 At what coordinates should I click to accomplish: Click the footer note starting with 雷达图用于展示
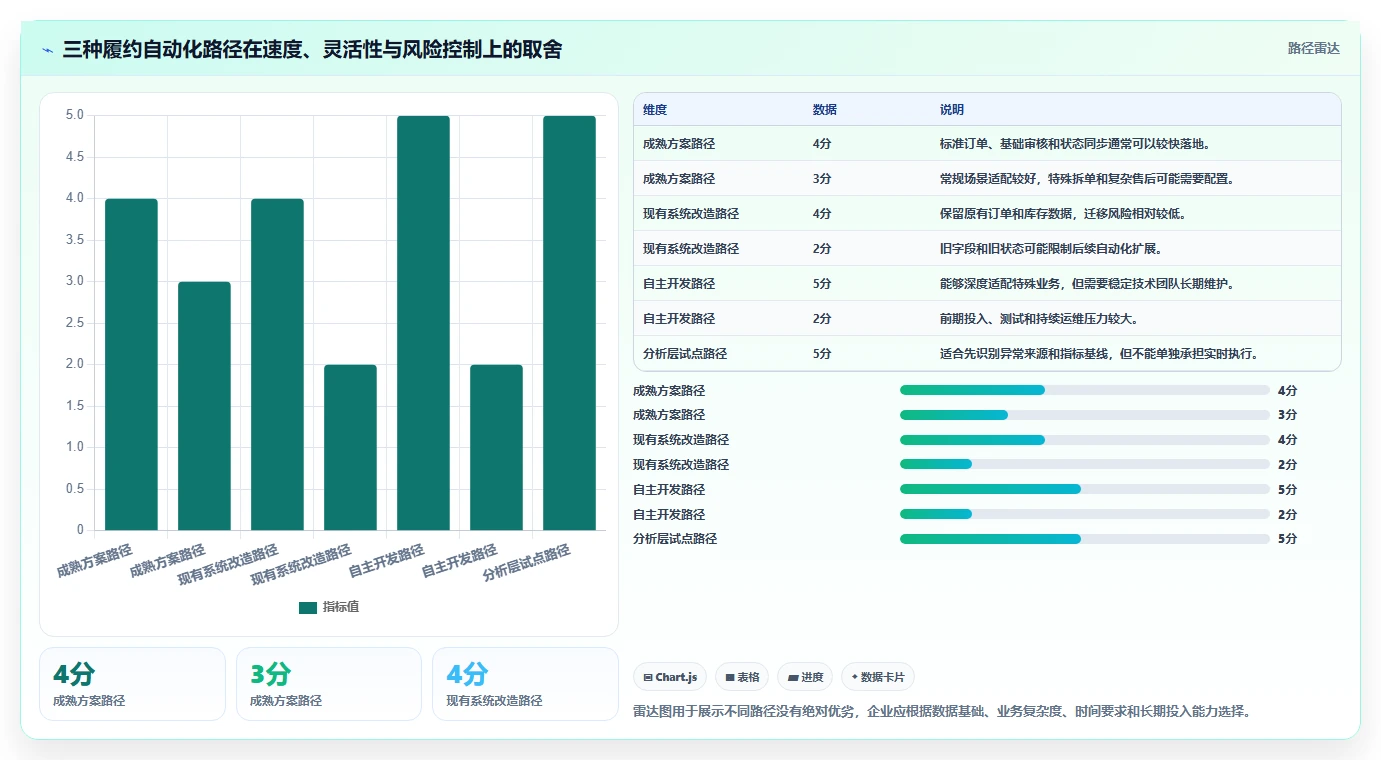(x=942, y=712)
